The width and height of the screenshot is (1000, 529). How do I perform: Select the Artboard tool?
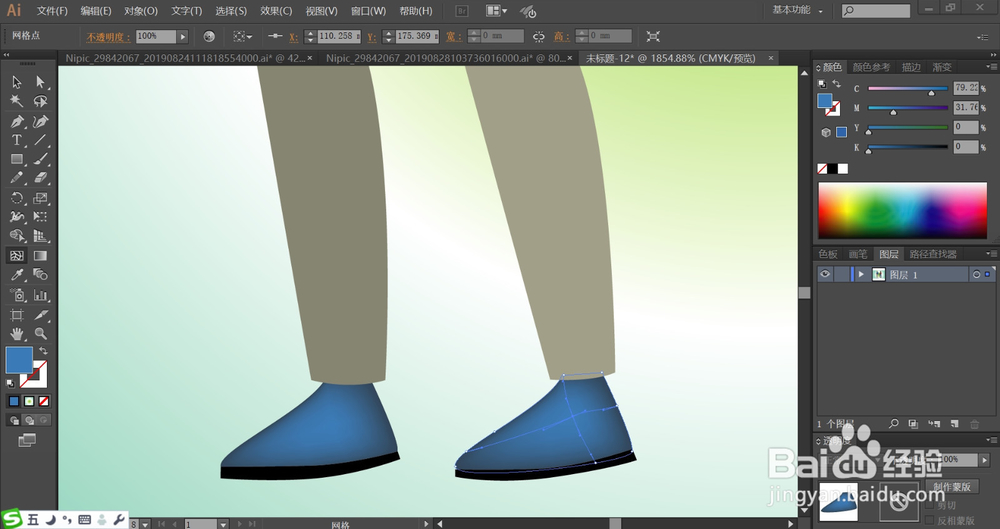(x=17, y=315)
